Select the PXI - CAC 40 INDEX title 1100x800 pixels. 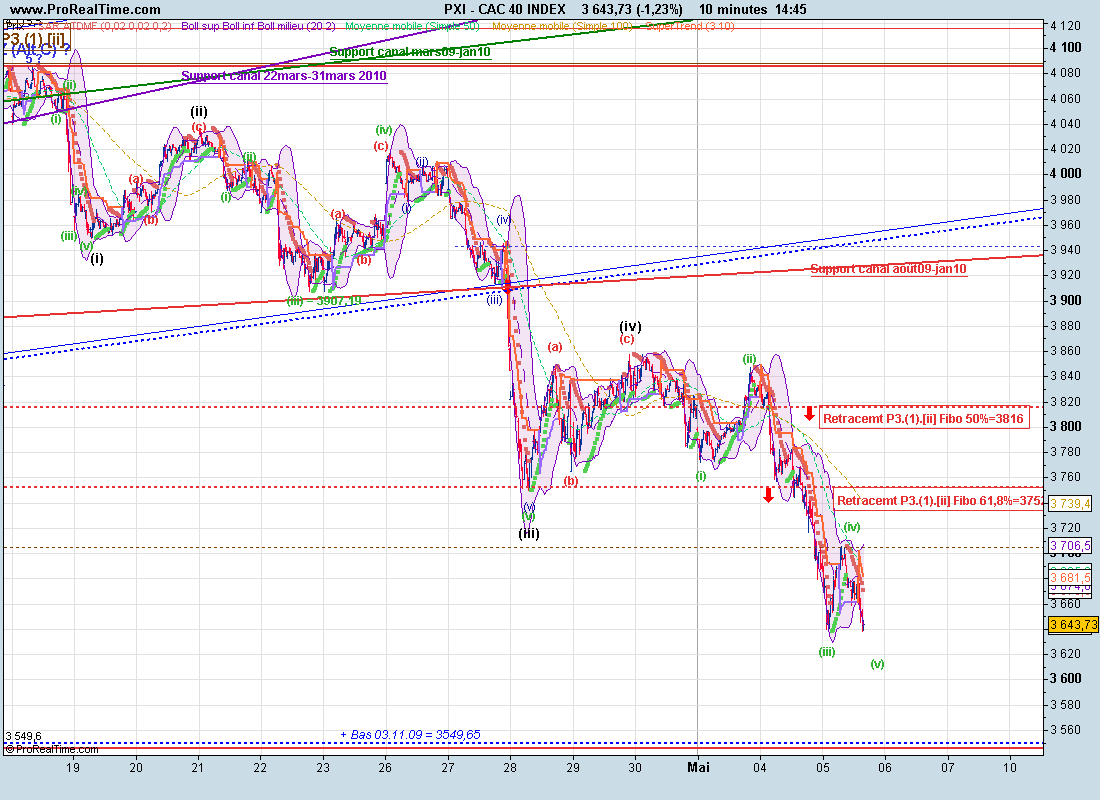pyautogui.click(x=504, y=9)
